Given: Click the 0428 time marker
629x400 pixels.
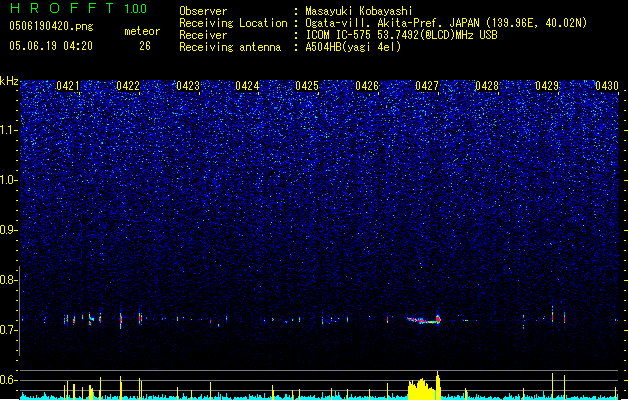Looking at the screenshot, I should point(487,86).
